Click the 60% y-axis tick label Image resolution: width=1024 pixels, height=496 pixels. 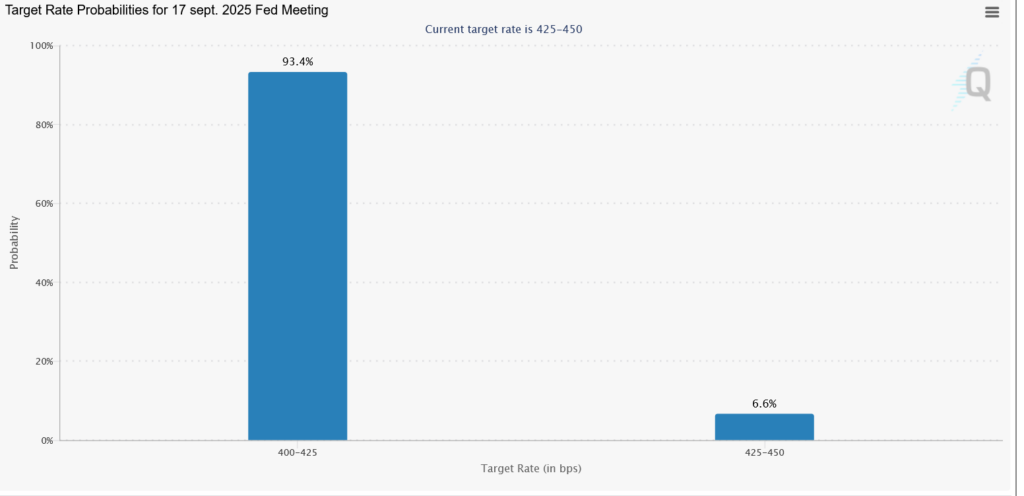(45, 204)
